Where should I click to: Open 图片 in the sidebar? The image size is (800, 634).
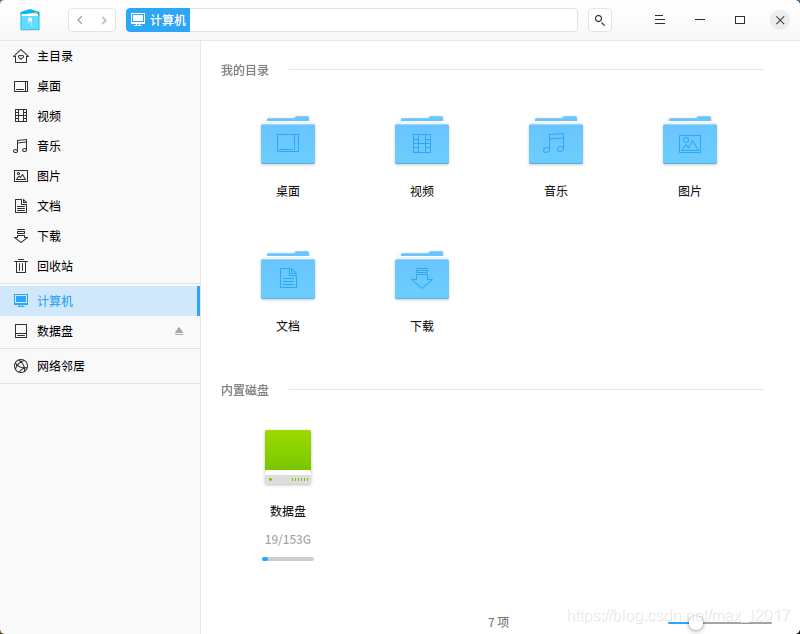[100, 176]
